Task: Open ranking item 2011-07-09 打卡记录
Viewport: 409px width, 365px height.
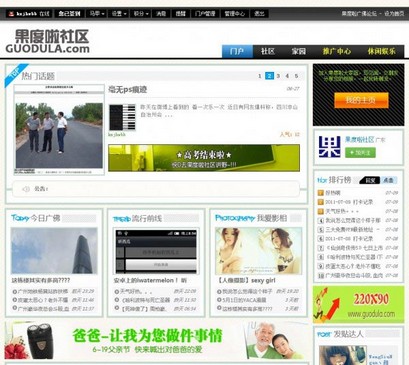Action: pos(349,202)
